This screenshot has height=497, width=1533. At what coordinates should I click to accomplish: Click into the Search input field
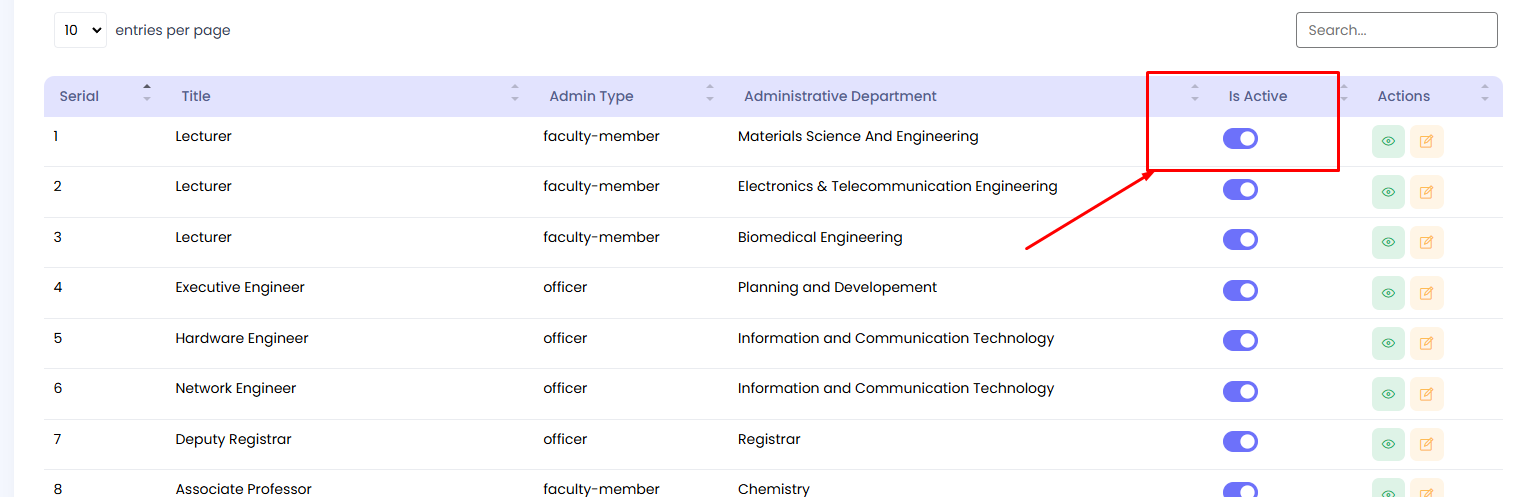point(1396,30)
